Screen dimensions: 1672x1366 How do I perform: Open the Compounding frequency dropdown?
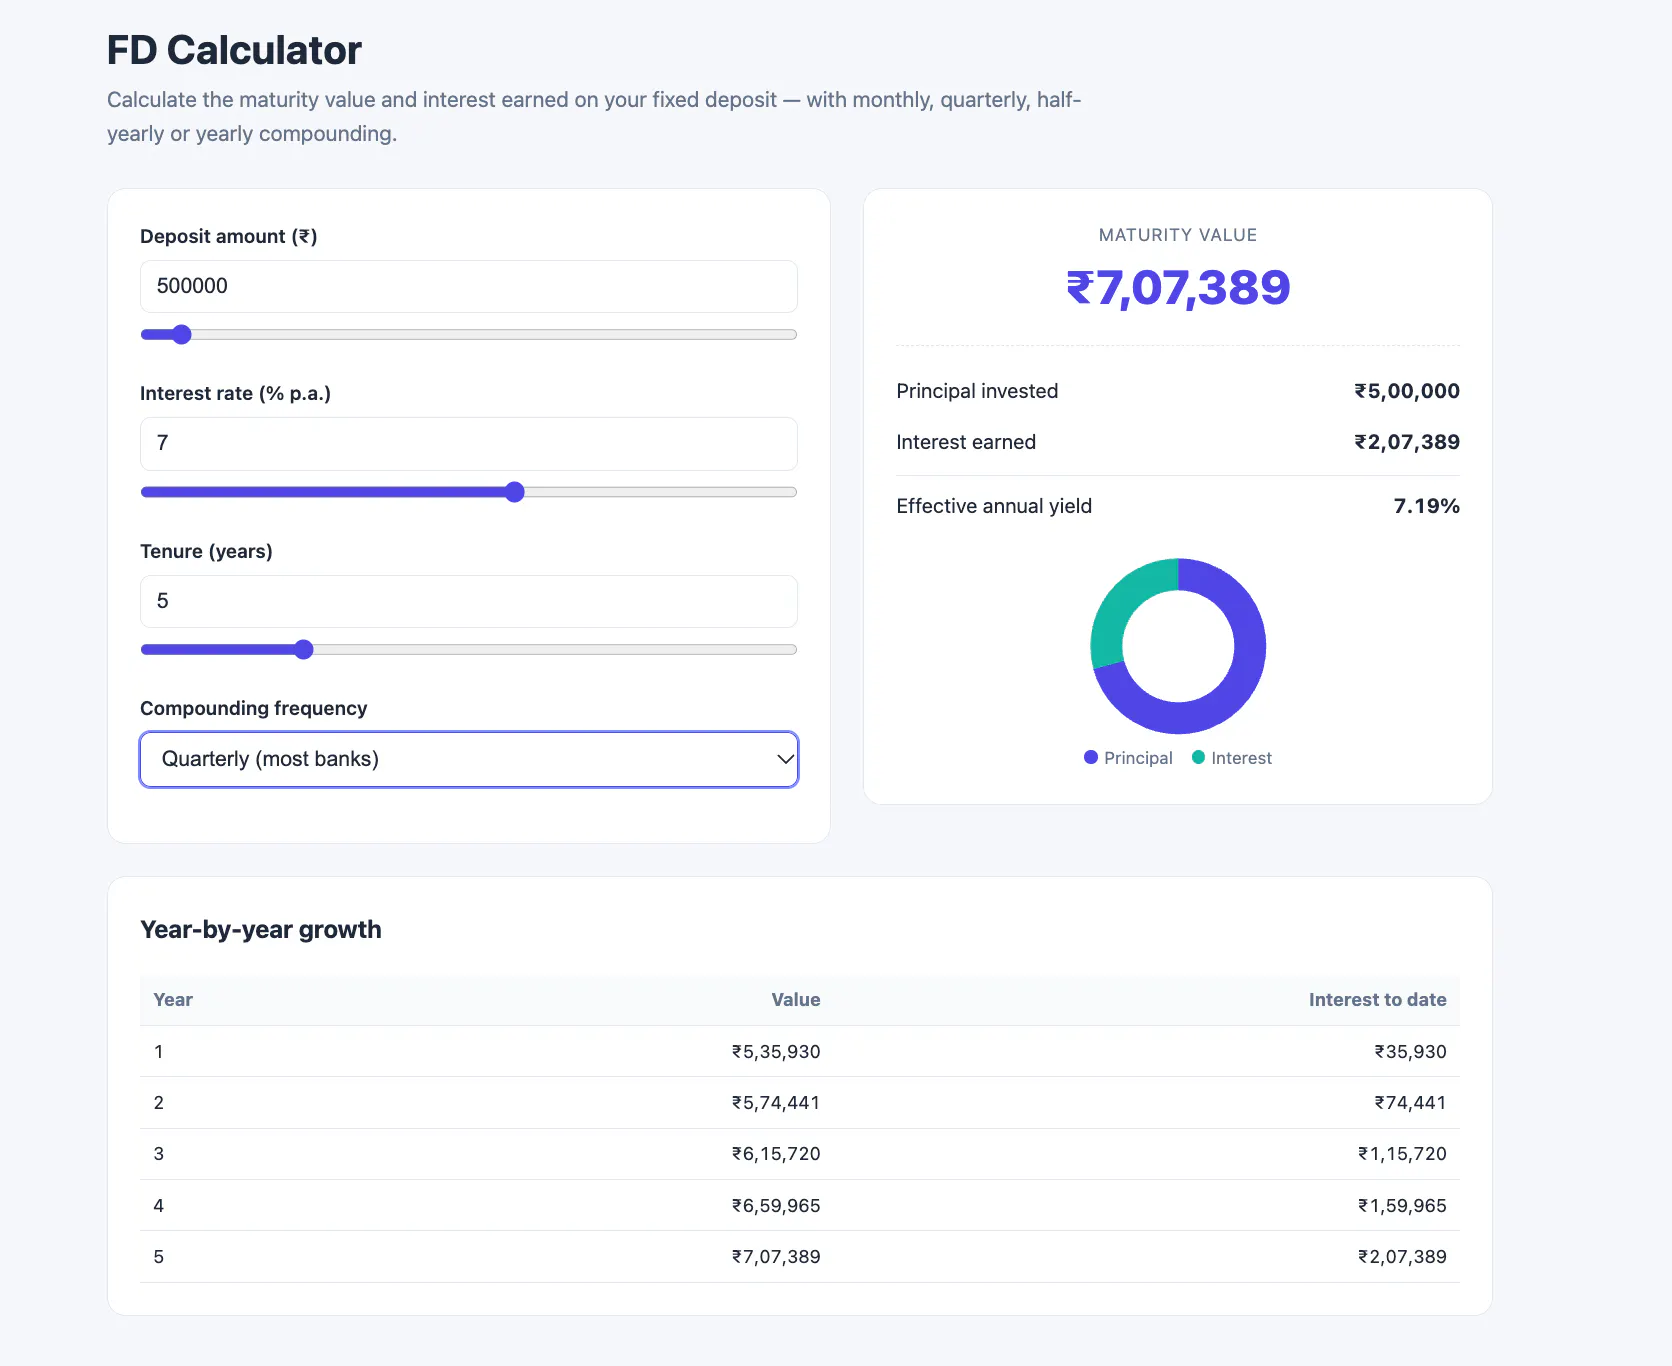coord(468,759)
